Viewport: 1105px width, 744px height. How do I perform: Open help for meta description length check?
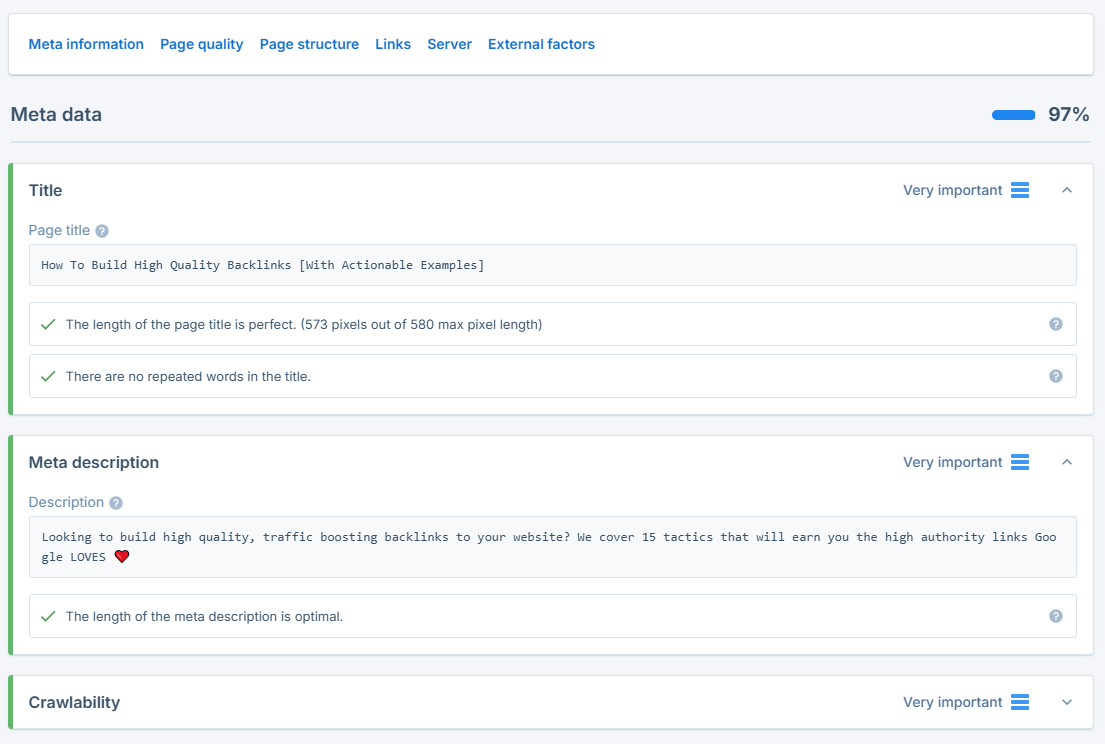point(1055,616)
